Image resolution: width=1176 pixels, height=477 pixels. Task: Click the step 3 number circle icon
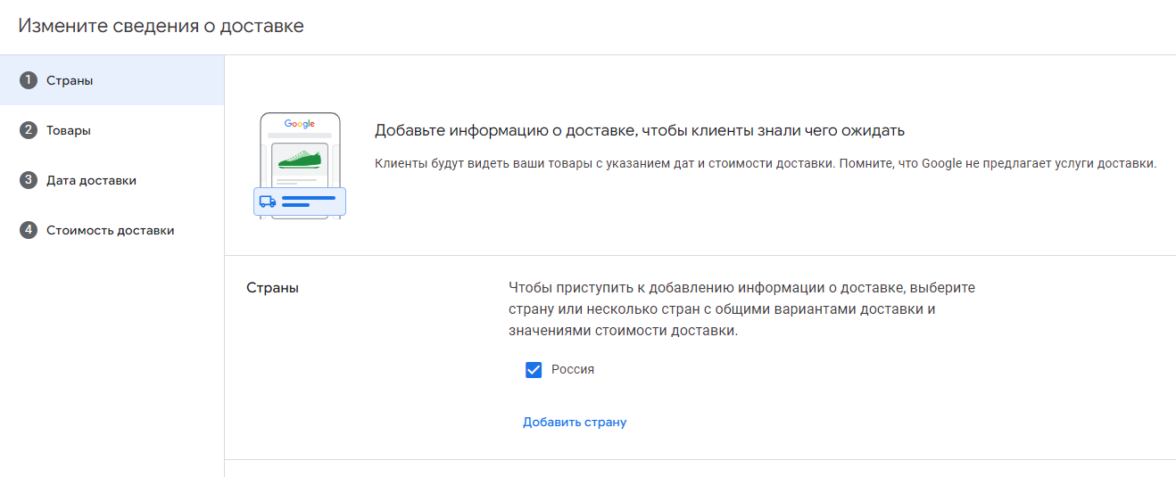(28, 180)
